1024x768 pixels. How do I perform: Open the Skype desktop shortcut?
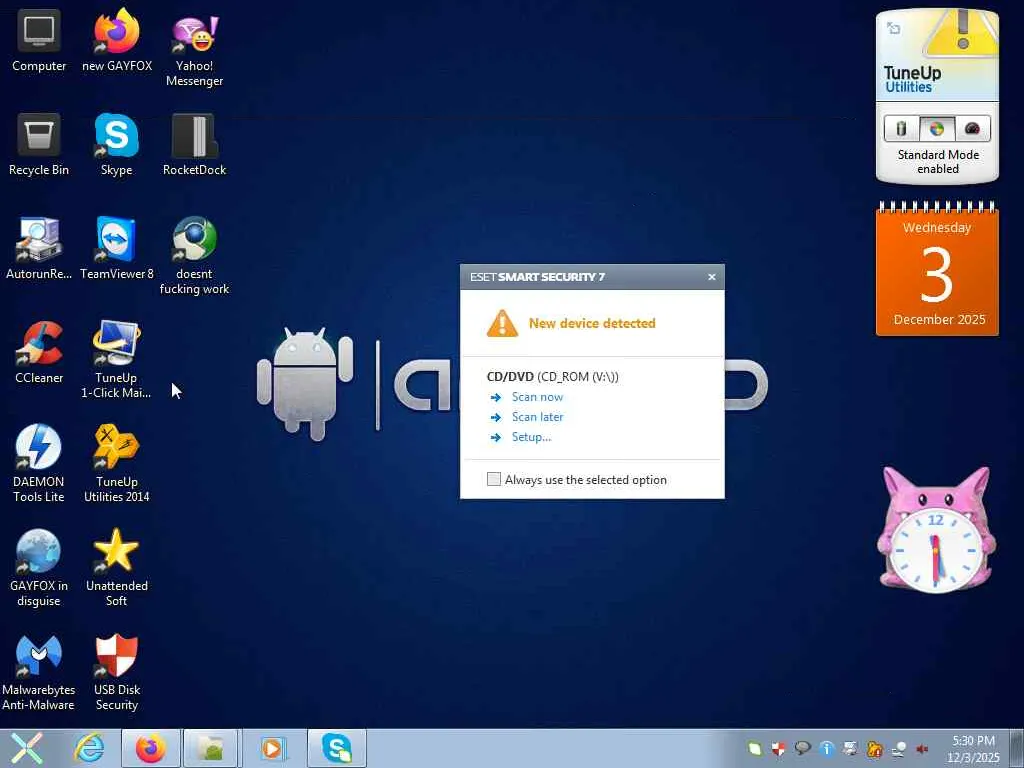click(116, 145)
